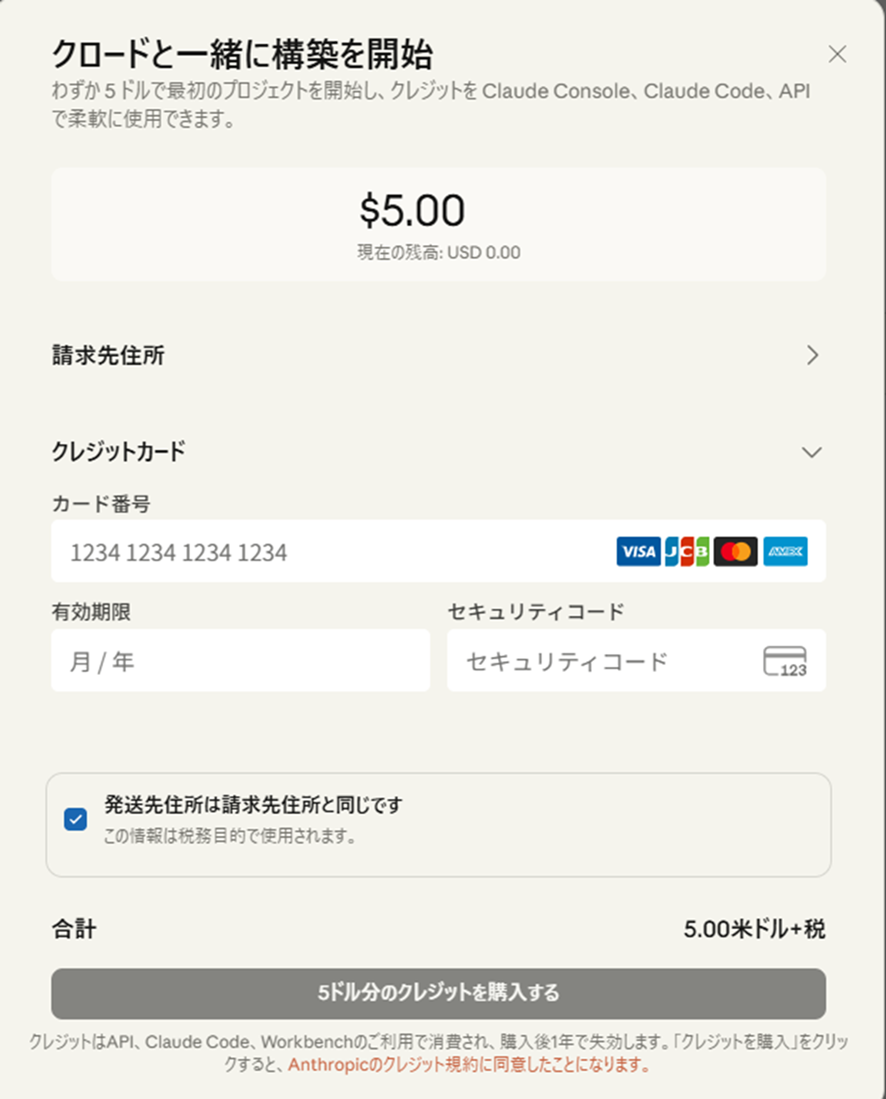Click the Mastercard logo icon
The image size is (886, 1099).
[x=737, y=551]
